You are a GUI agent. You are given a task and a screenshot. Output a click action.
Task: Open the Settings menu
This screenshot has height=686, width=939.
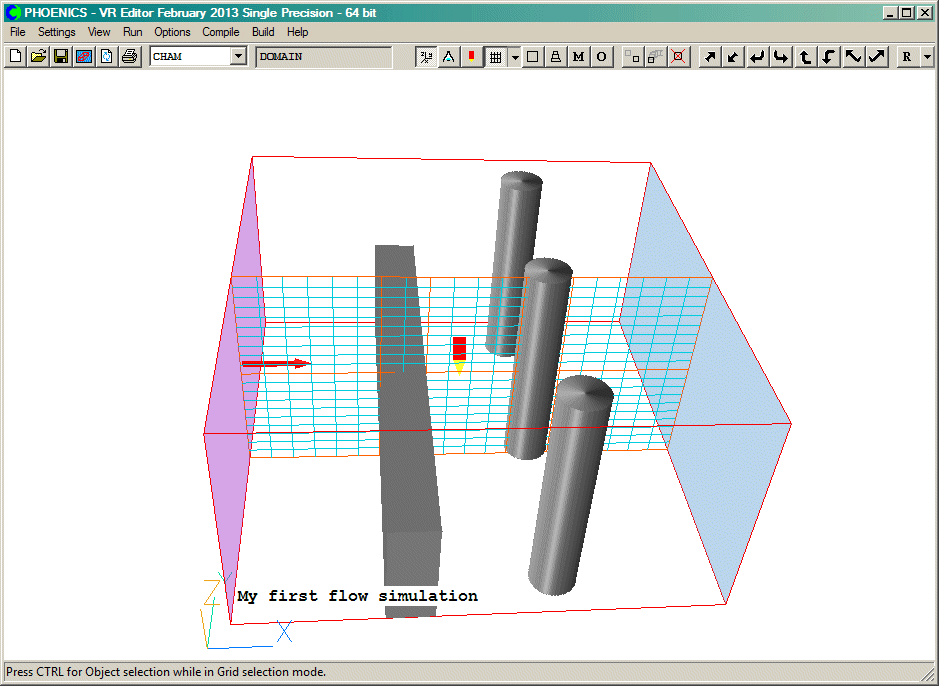pos(56,32)
